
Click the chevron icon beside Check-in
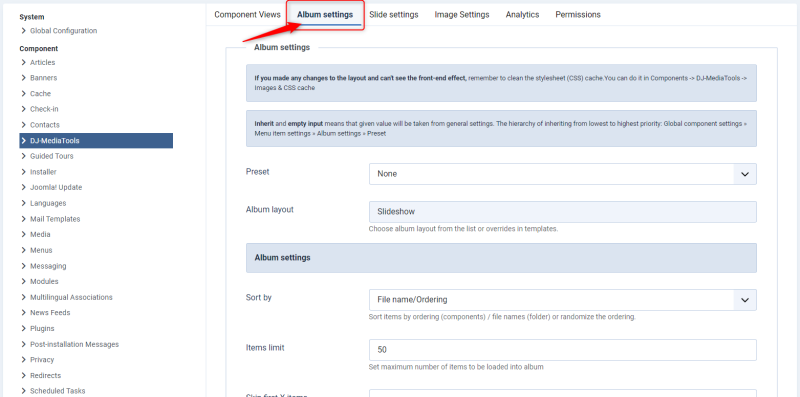coord(23,109)
